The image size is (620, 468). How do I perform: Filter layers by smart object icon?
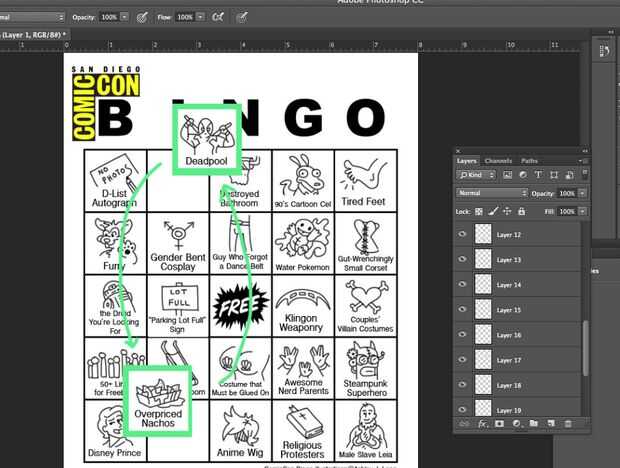click(569, 175)
